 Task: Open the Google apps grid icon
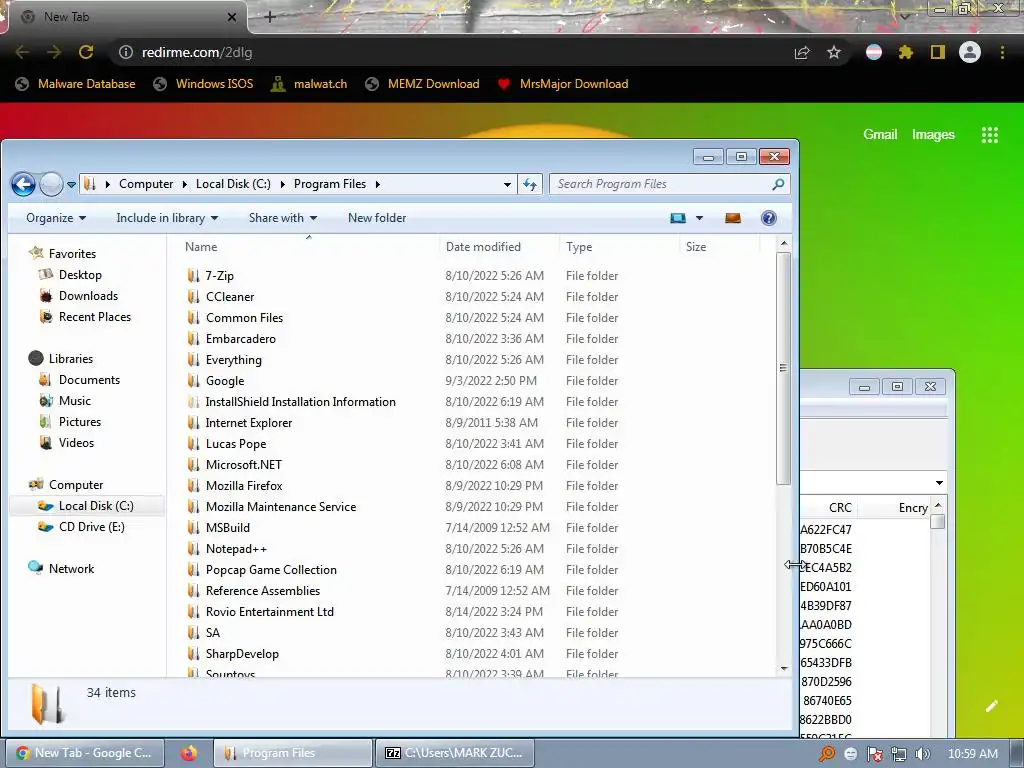point(990,135)
